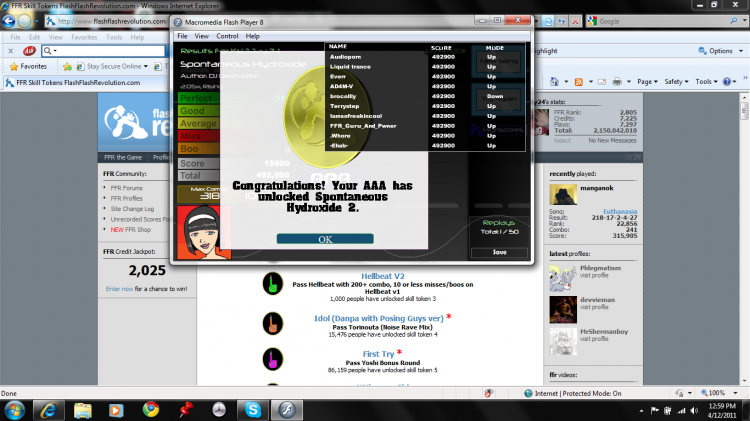Close the Ask toolbar with the X
This screenshot has width=750, height=421.
pos(11,50)
